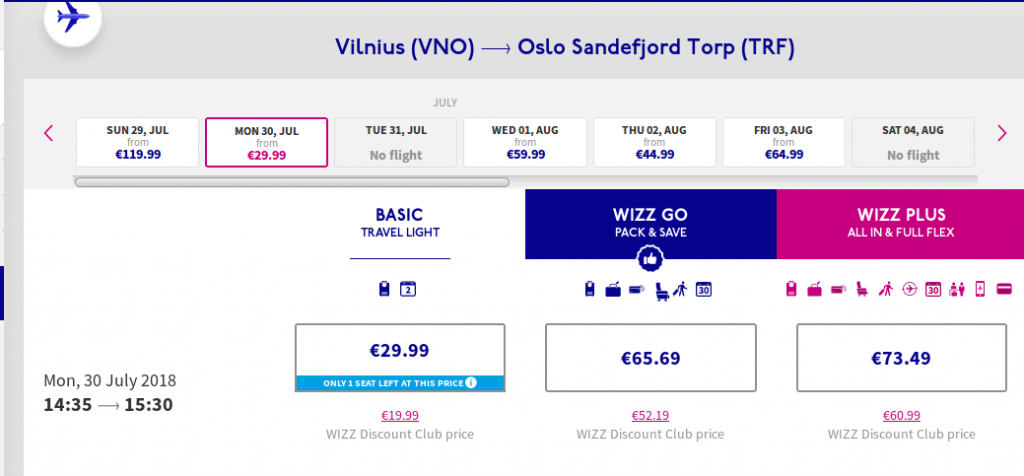1024x476 pixels.
Task: Choose the Fri 03, Aug €64.99 date
Action: click(x=784, y=142)
